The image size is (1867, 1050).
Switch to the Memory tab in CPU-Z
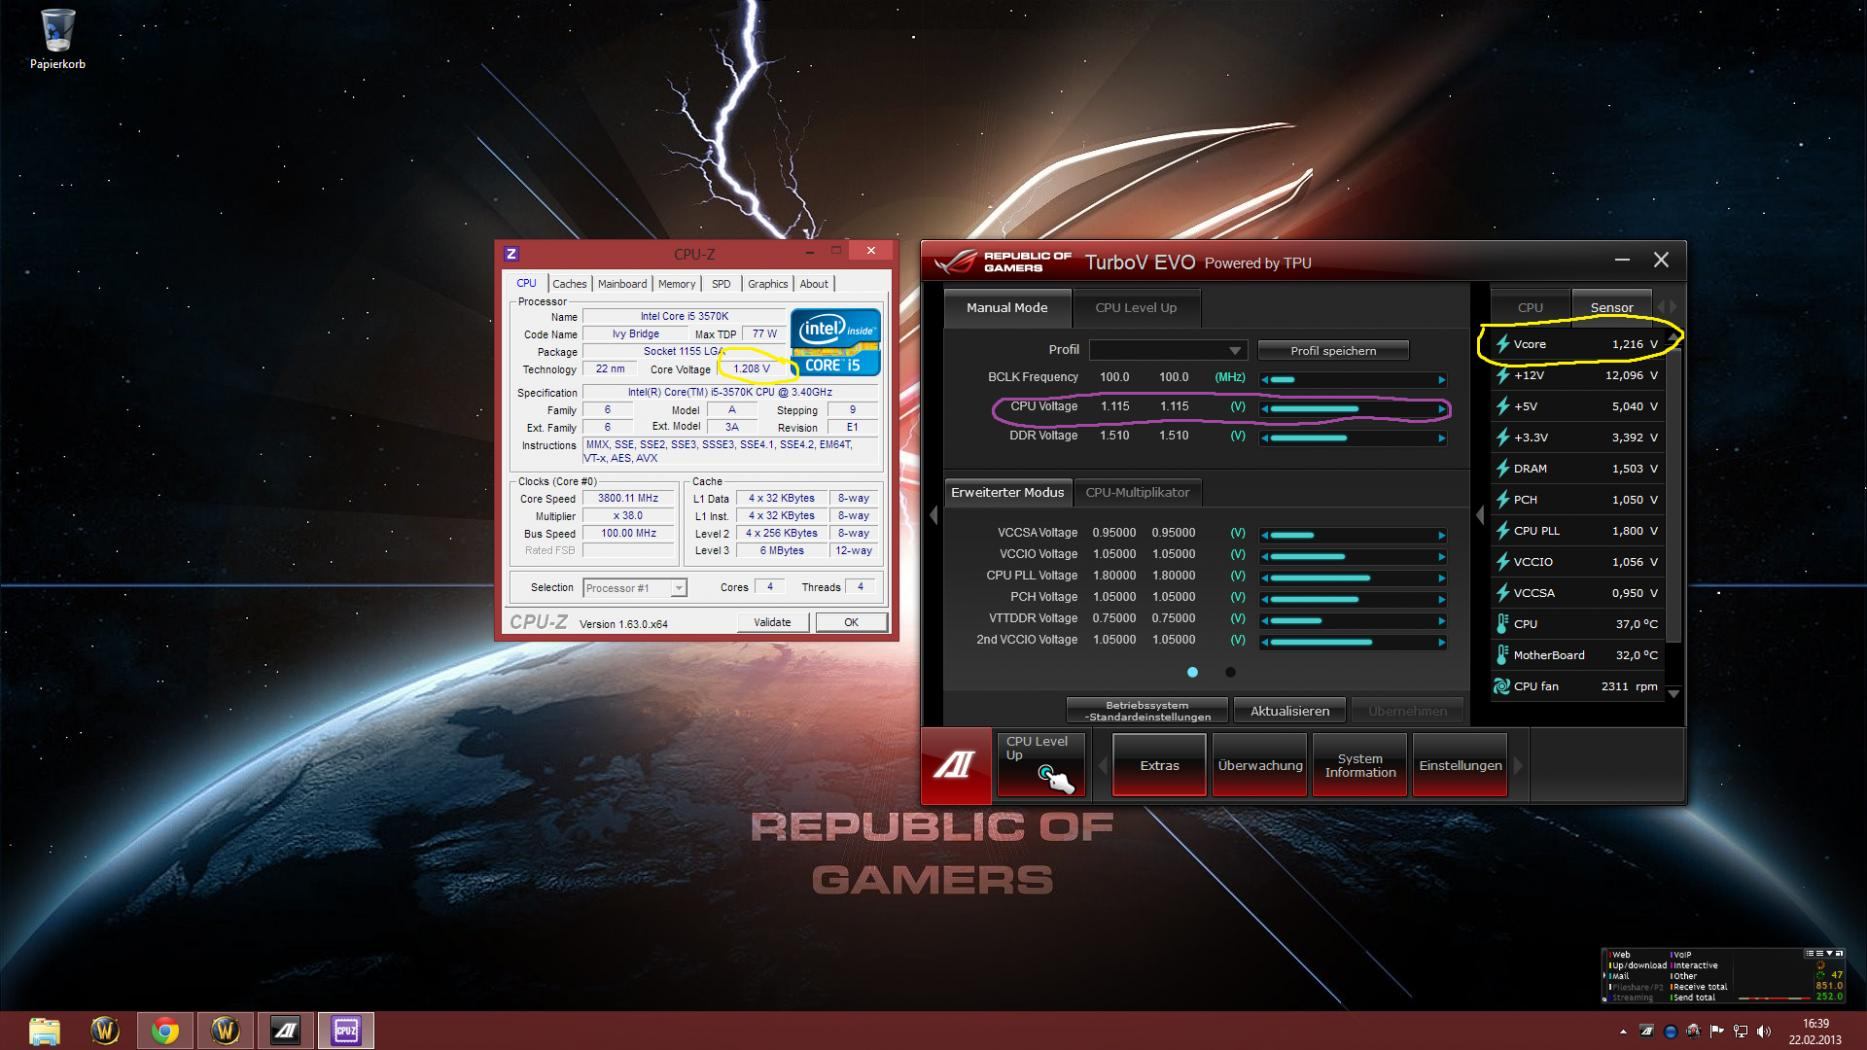click(x=676, y=284)
